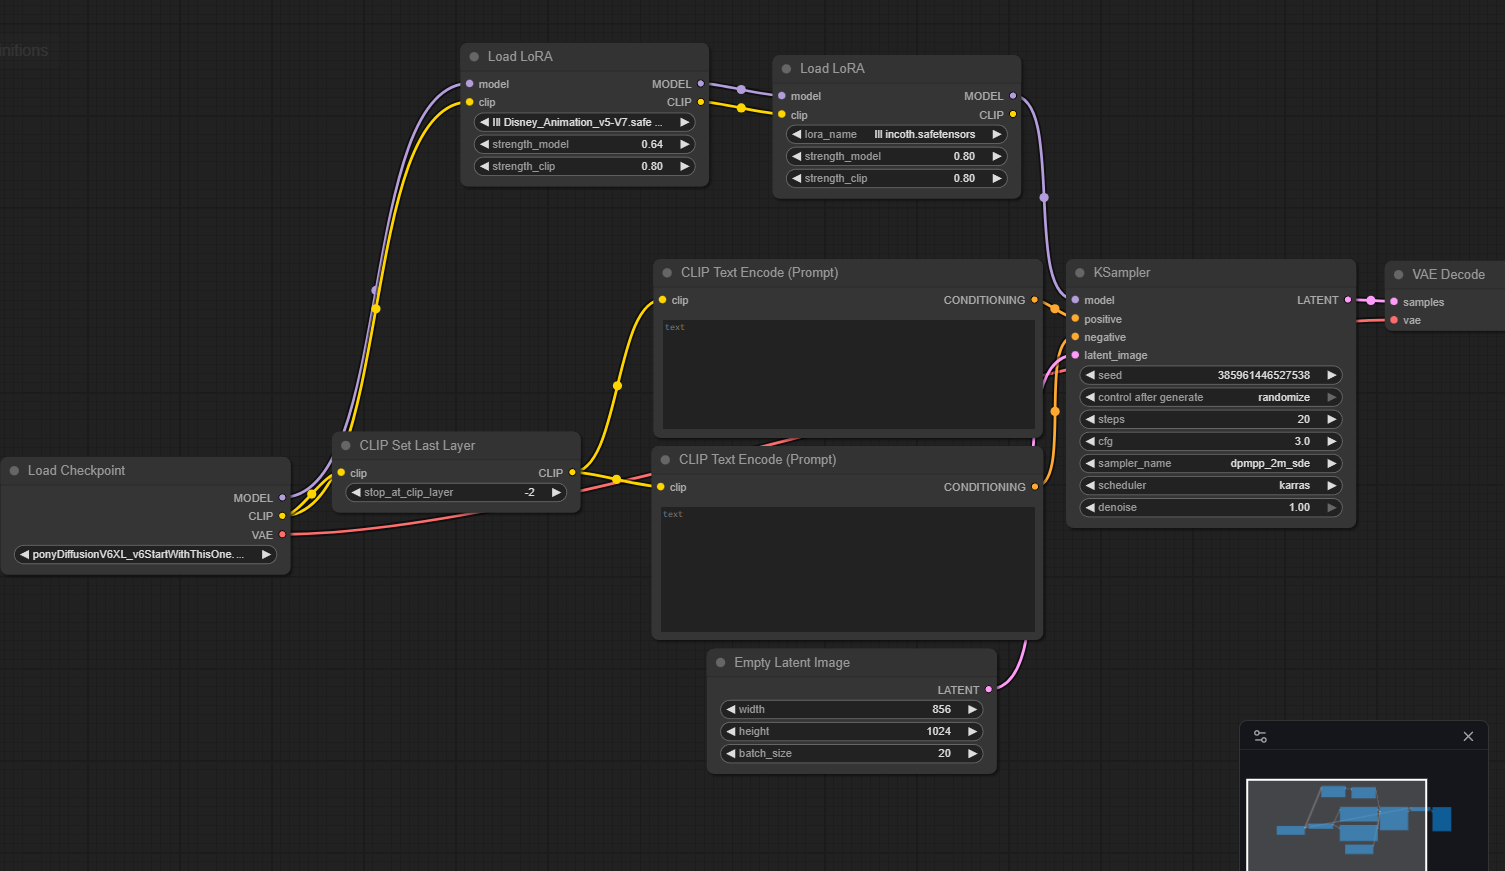
Task: Decrease stop_at_clip_layer value
Action: pyautogui.click(x=356, y=492)
